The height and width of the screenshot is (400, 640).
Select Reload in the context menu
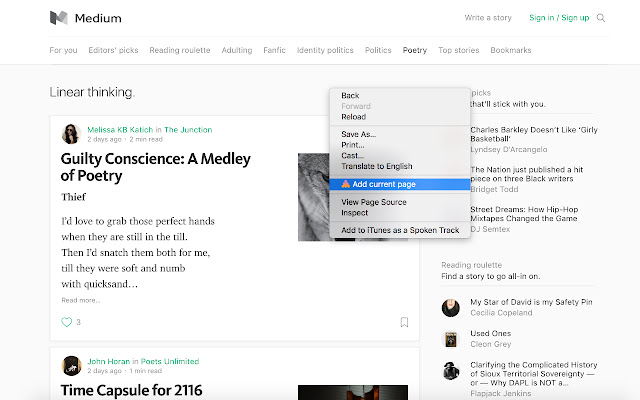click(400, 117)
